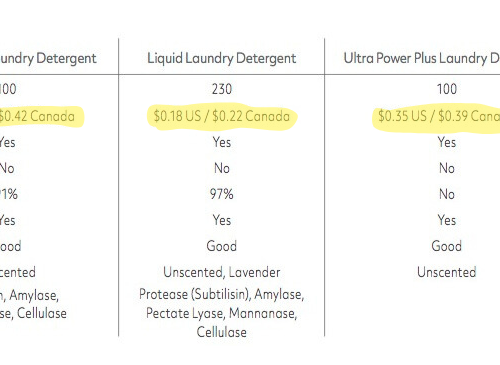Select 'Good' in the Ultra Power Plus column
This screenshot has width=500, height=365.
pyautogui.click(x=447, y=246)
